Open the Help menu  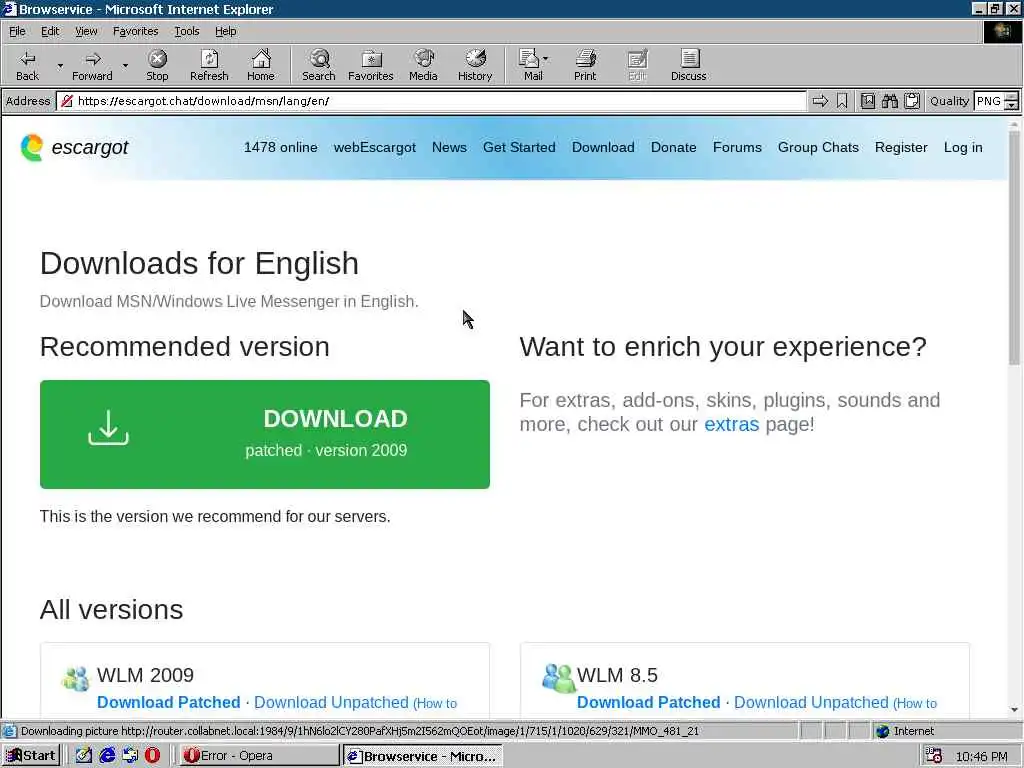(225, 31)
